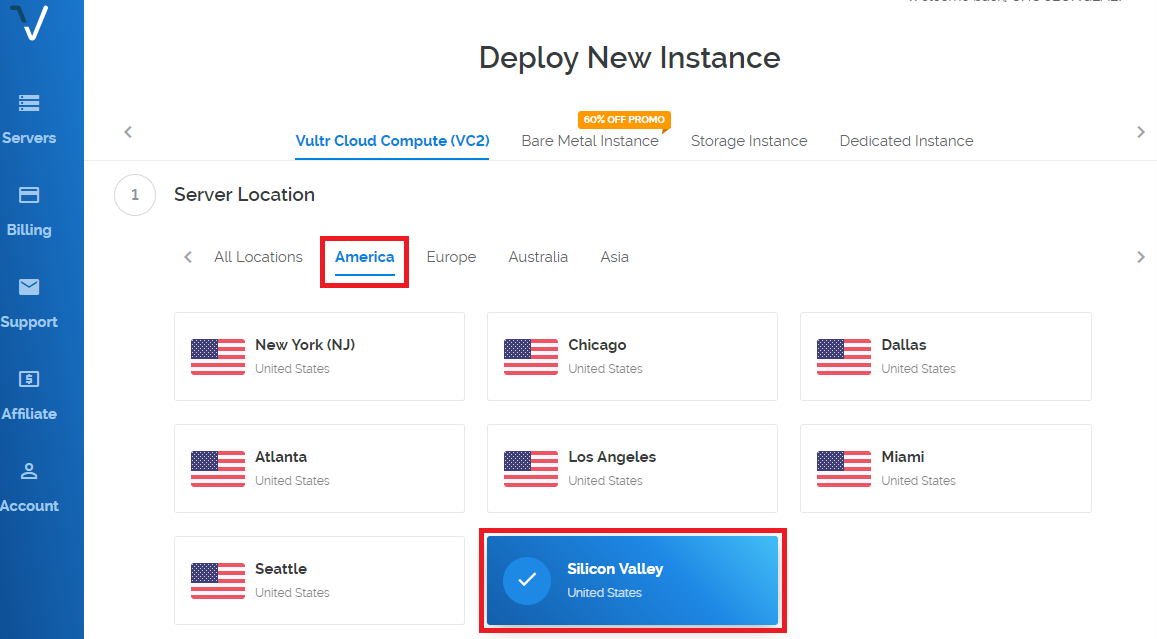Viewport: 1157px width, 639px height.
Task: Switch to Storage Instance tab
Action: tap(749, 141)
